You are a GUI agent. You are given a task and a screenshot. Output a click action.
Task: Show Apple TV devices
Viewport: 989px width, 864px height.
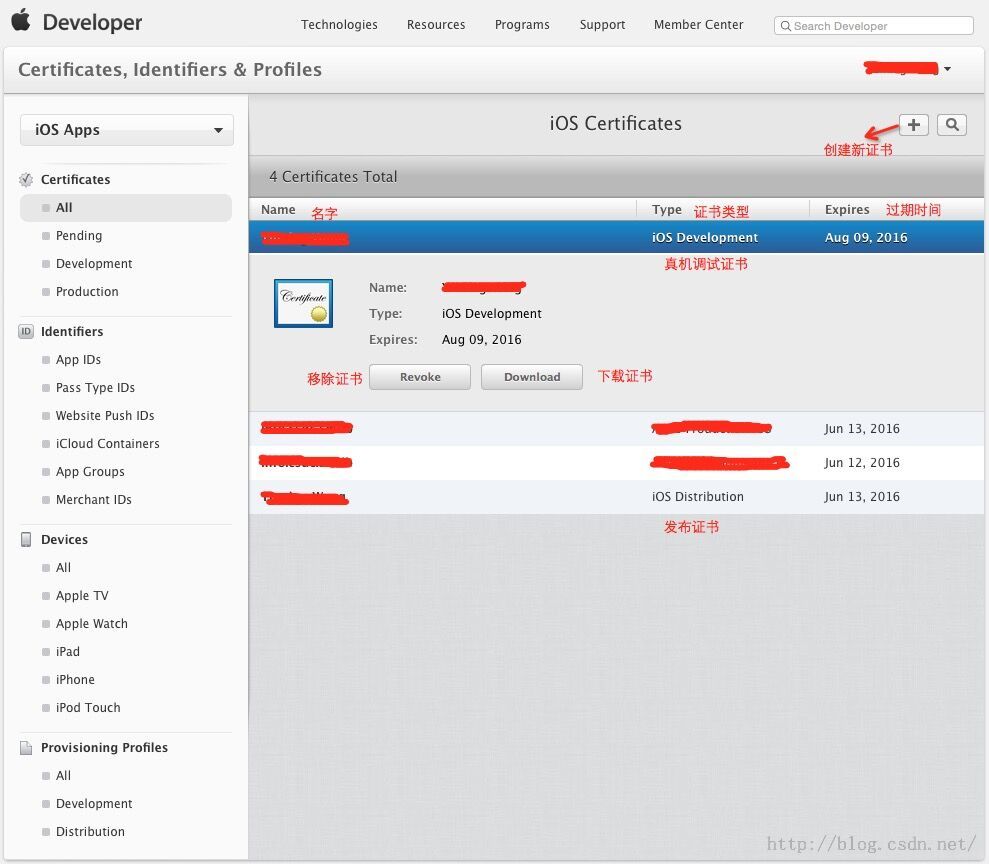point(82,596)
